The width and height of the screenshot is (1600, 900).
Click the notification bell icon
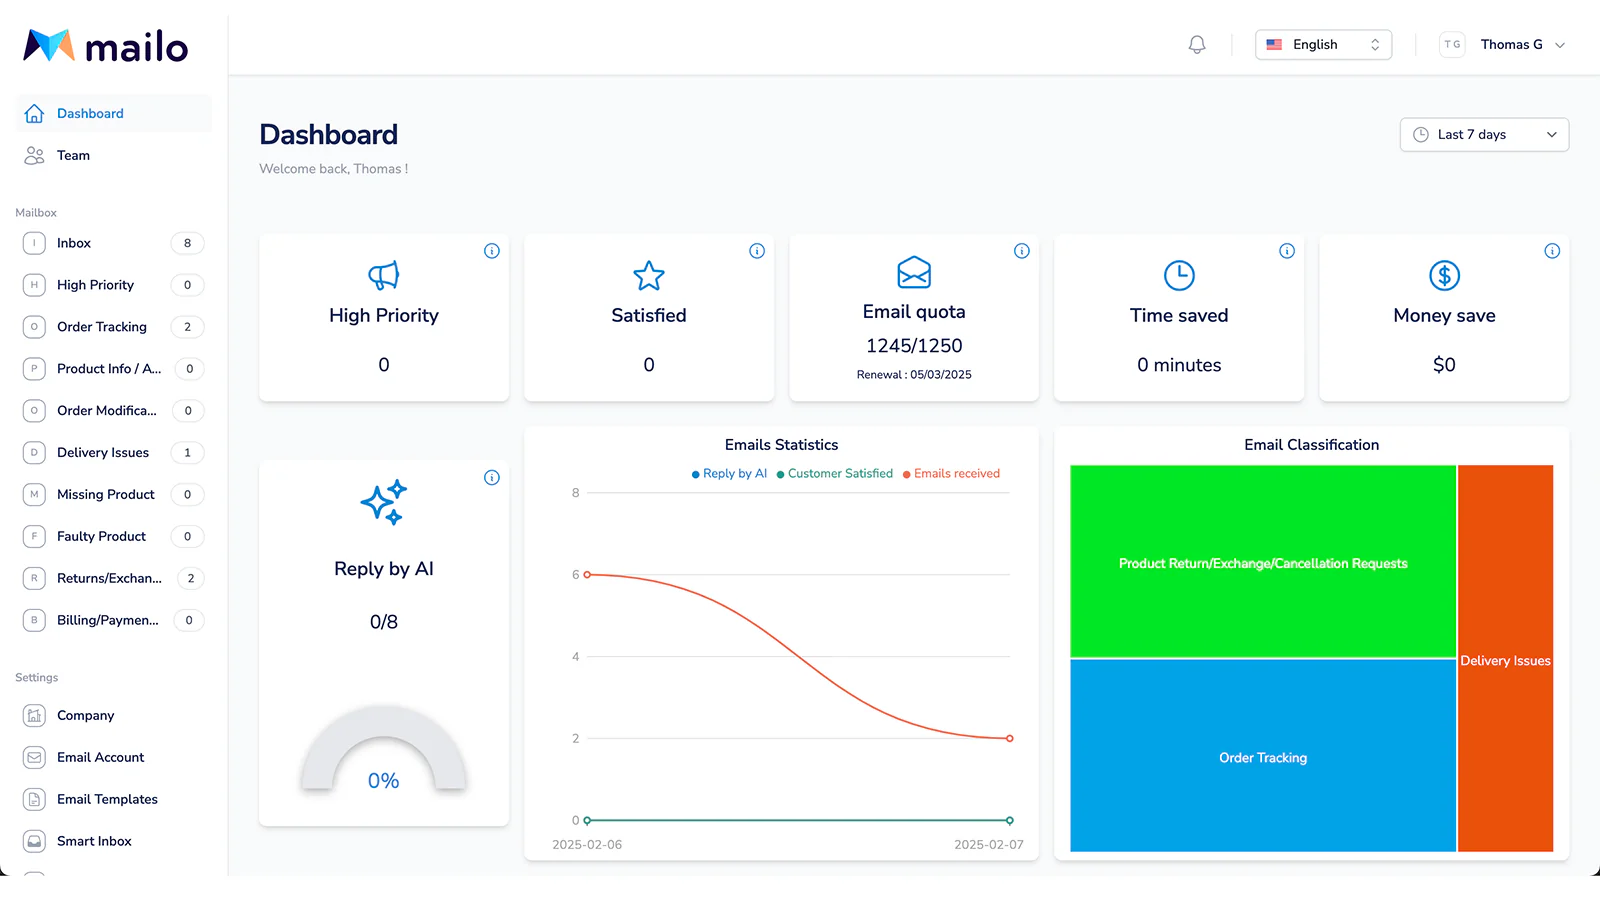click(x=1196, y=45)
